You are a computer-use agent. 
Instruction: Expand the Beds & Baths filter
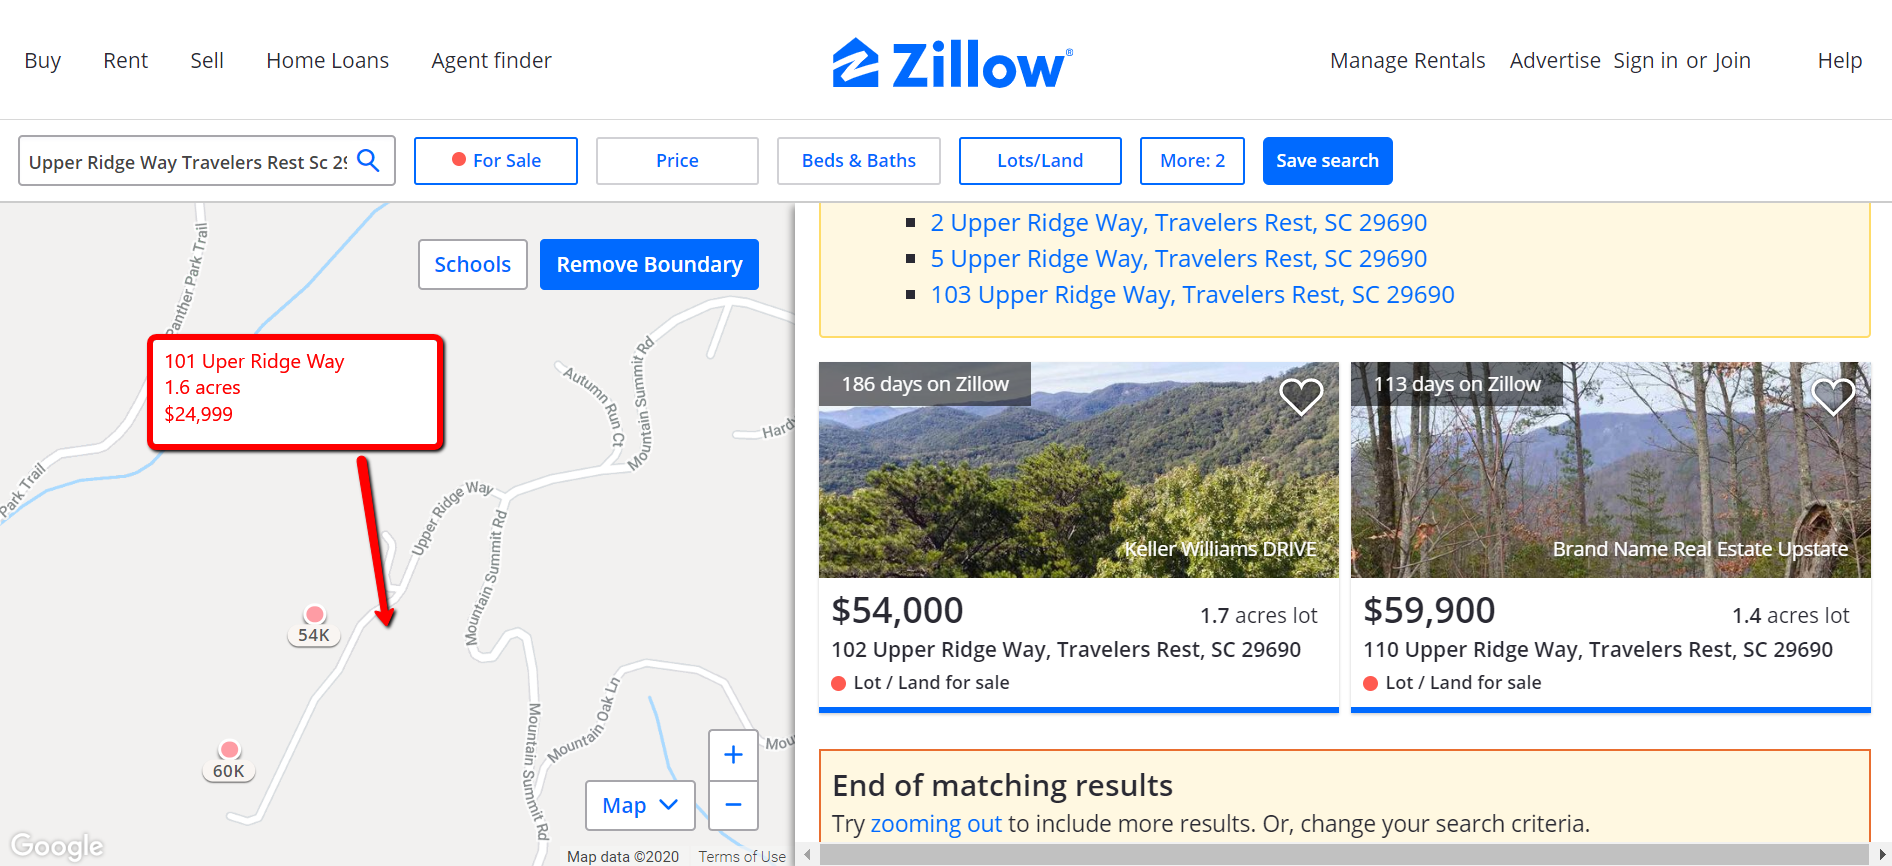click(858, 161)
